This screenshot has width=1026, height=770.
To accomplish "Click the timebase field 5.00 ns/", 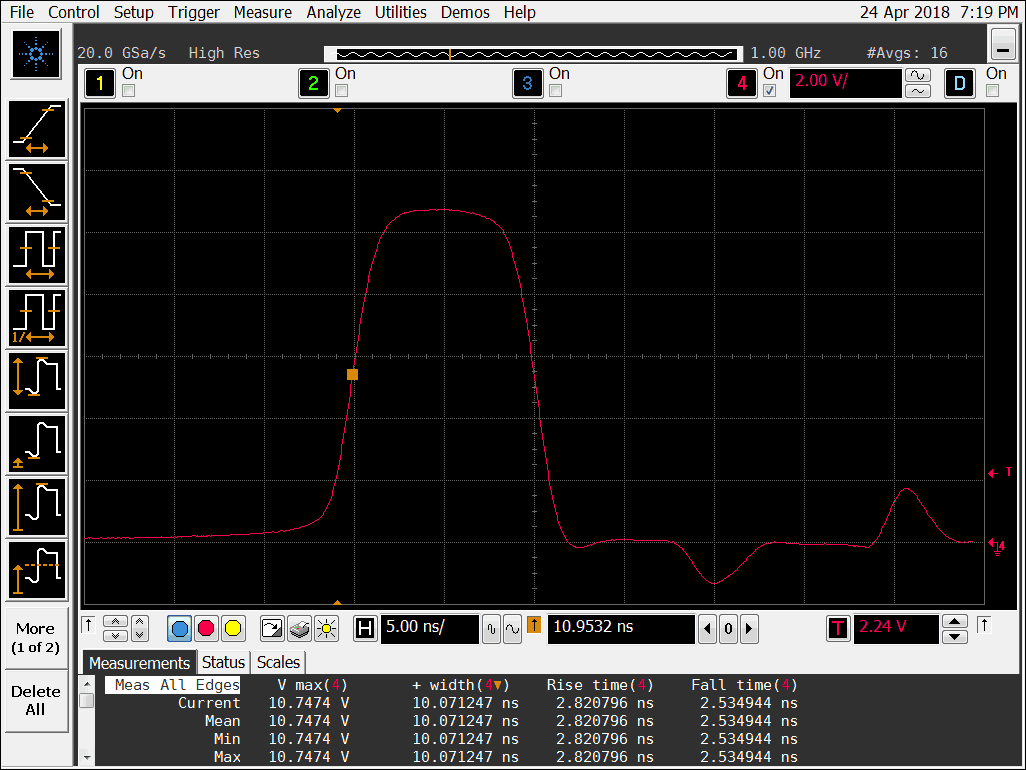I will [x=430, y=629].
